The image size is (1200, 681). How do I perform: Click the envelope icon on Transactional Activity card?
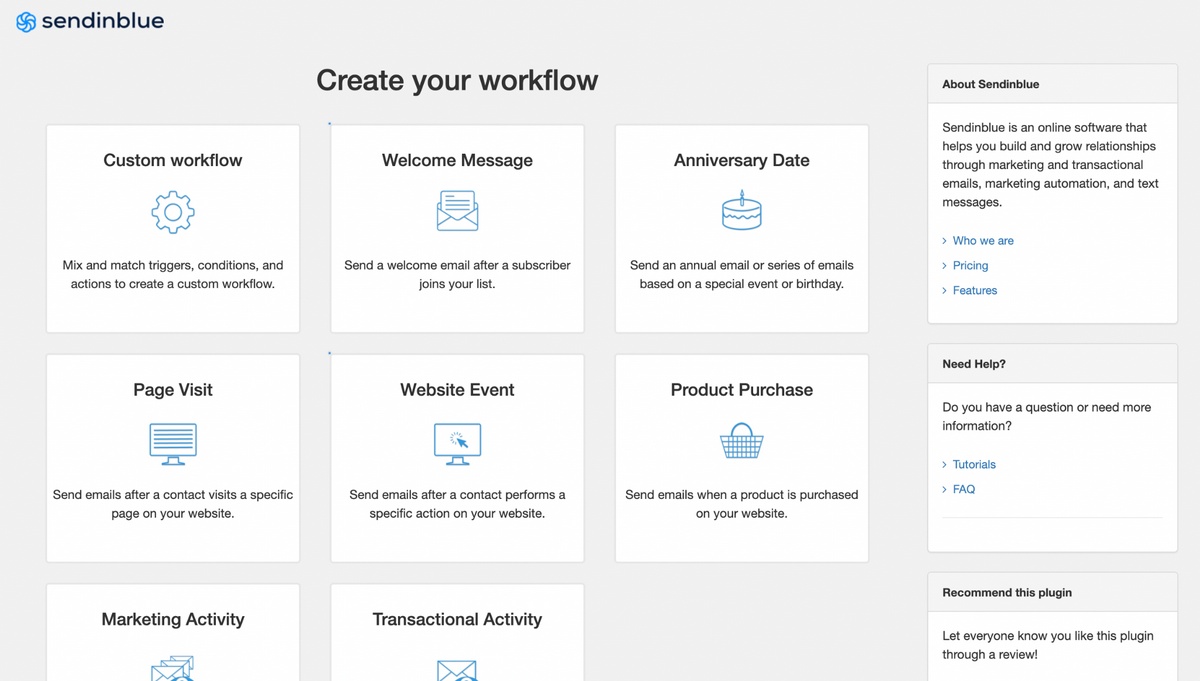(457, 670)
